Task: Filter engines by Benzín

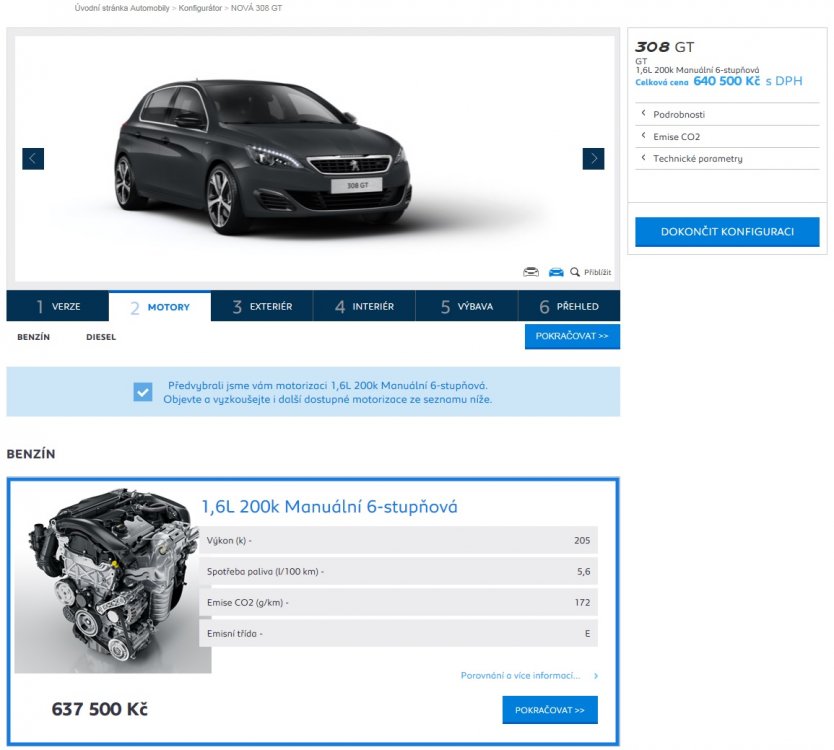Action: pos(34,337)
